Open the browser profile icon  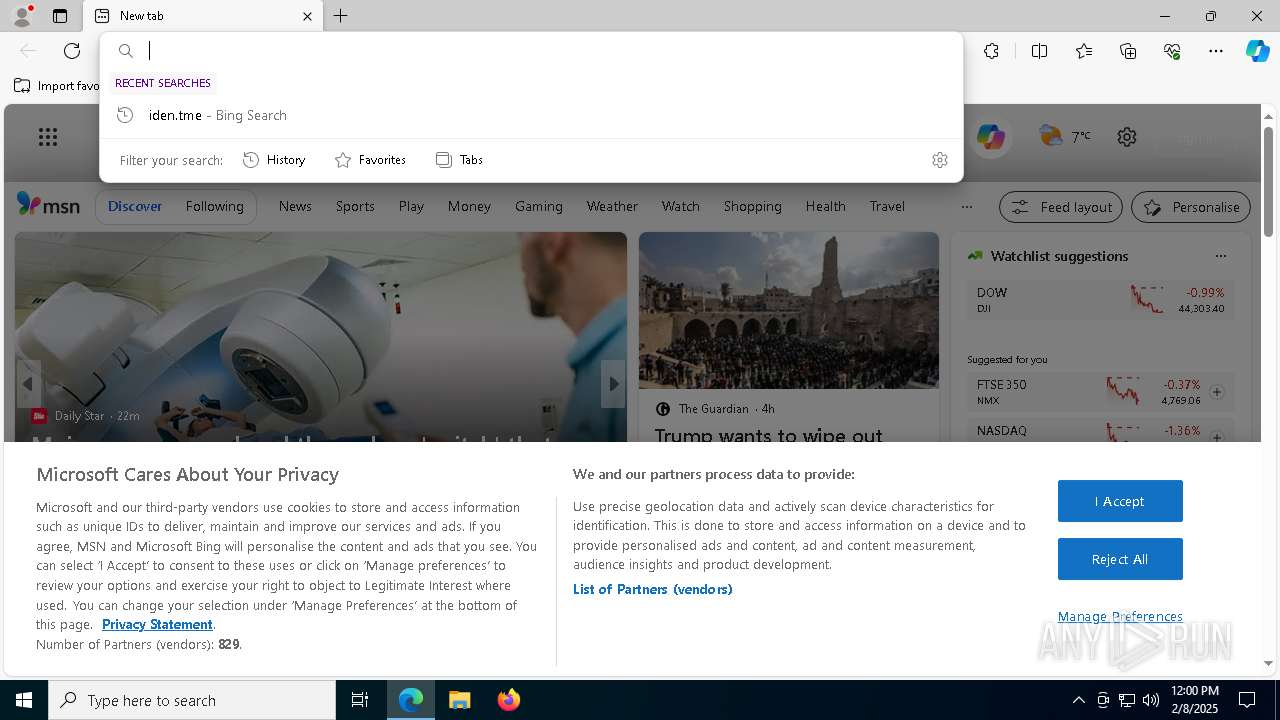coord(21,16)
